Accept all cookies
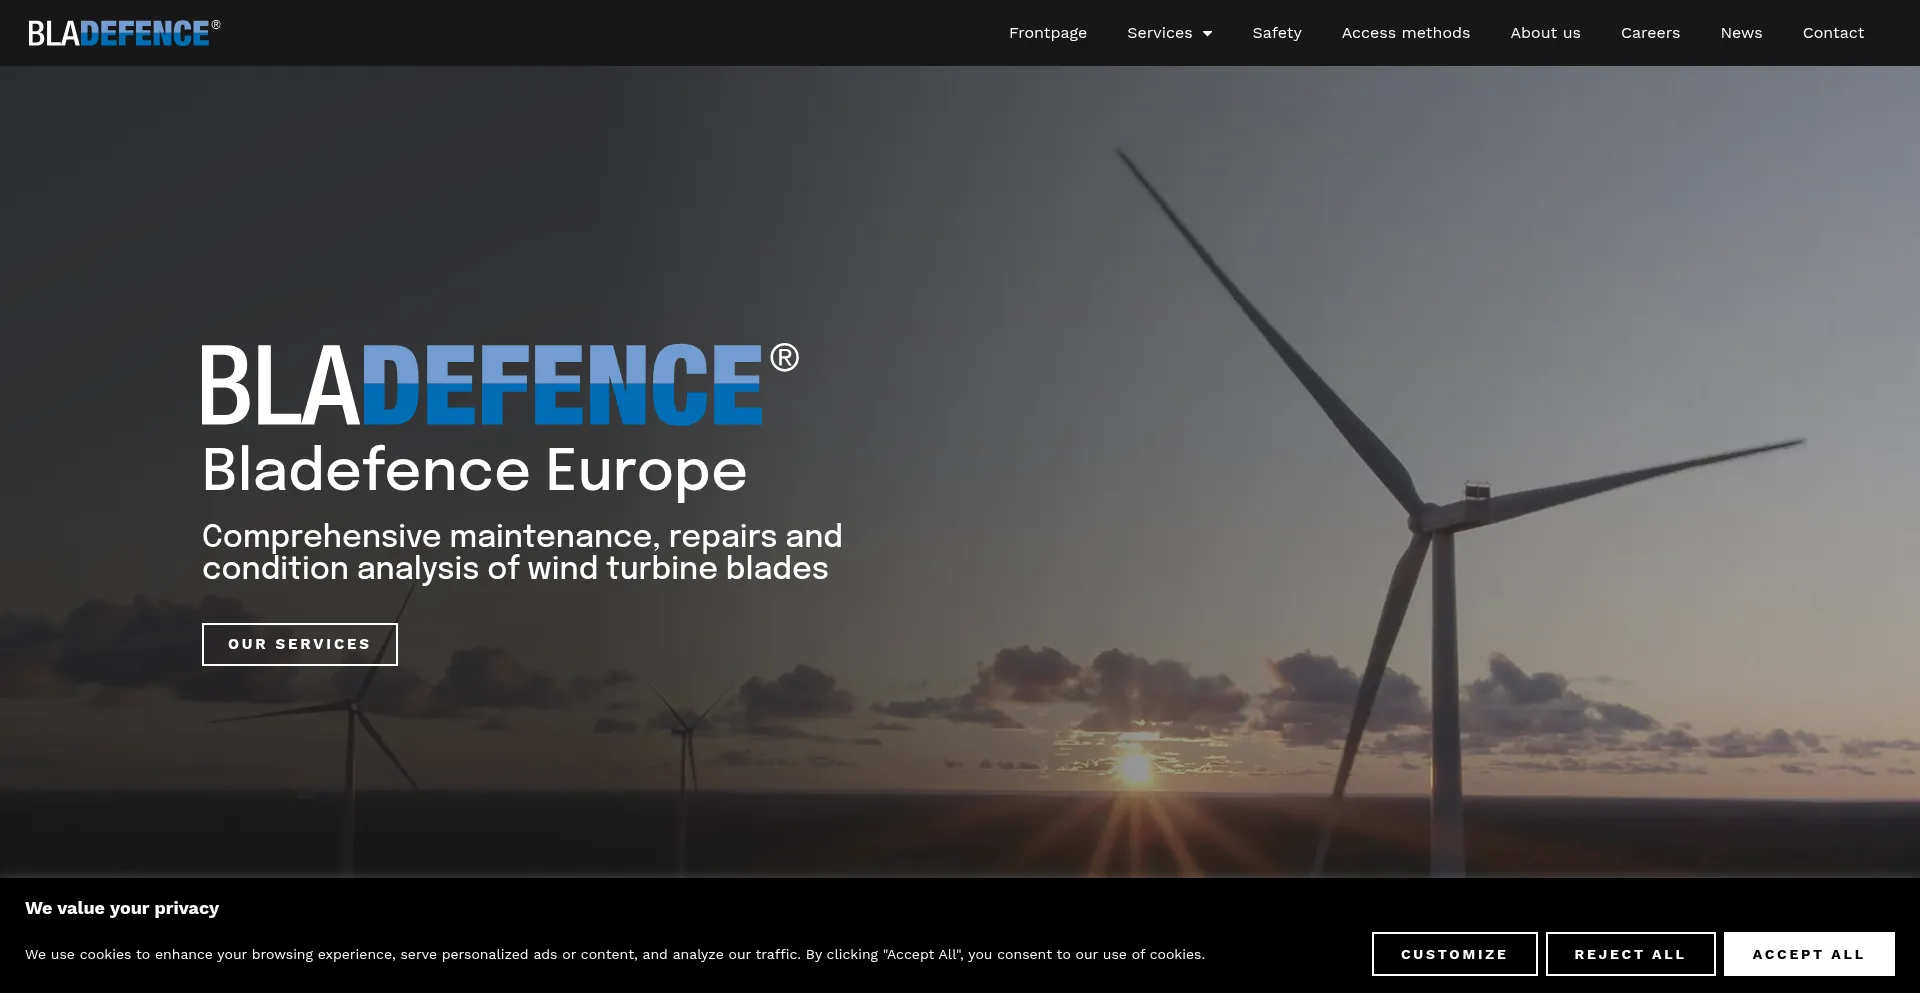Screen dimensions: 1920x993 click(1808, 954)
